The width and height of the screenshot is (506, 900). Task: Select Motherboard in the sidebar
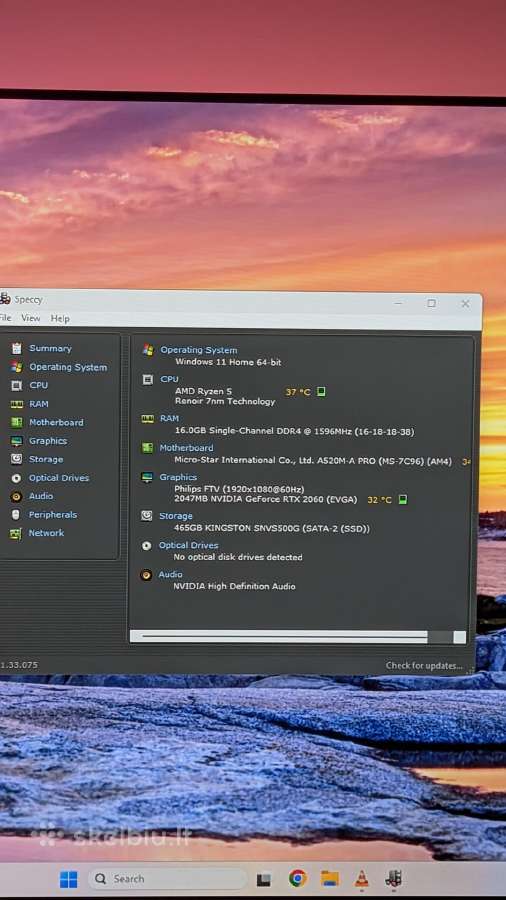(56, 422)
